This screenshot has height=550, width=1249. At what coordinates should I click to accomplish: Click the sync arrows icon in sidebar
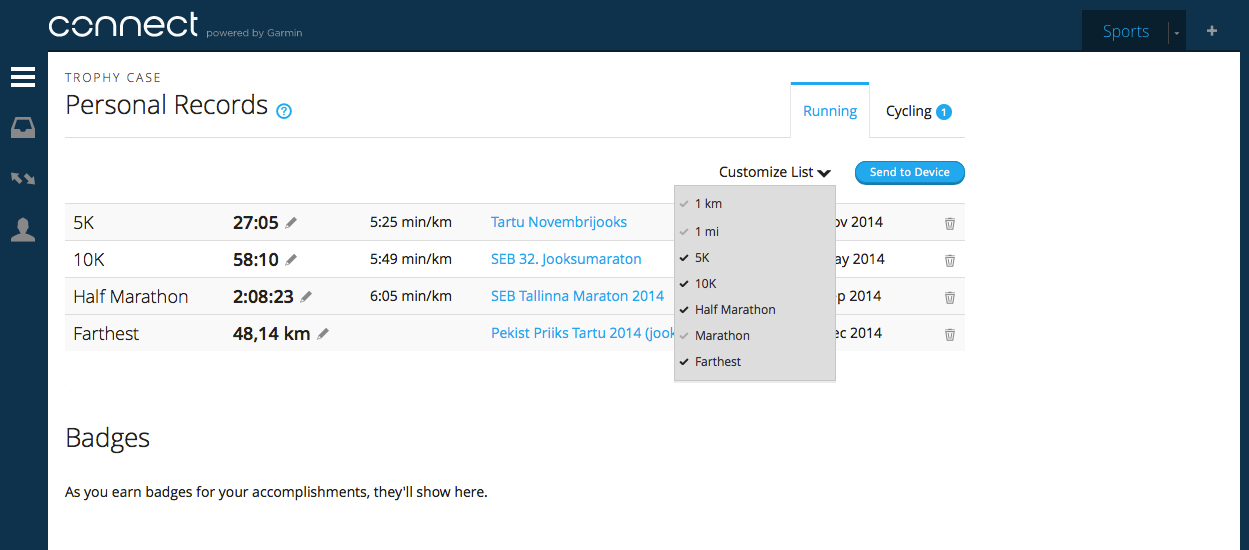point(23,179)
